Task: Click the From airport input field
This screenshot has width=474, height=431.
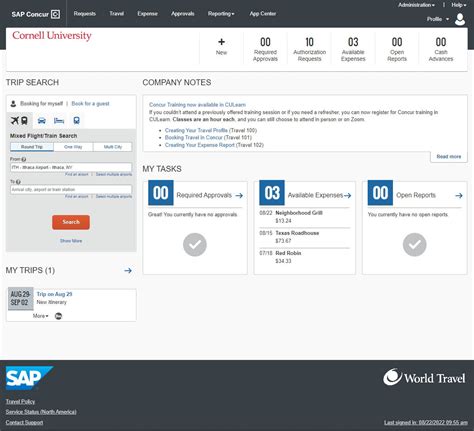Action: 71,167
